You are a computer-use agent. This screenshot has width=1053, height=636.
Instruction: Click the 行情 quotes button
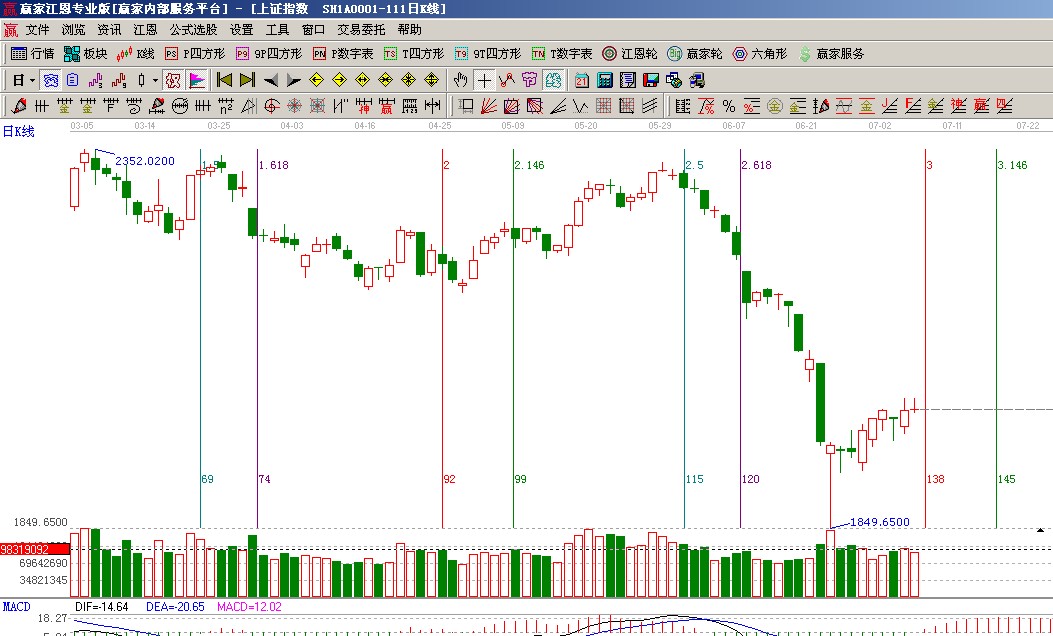[32, 54]
